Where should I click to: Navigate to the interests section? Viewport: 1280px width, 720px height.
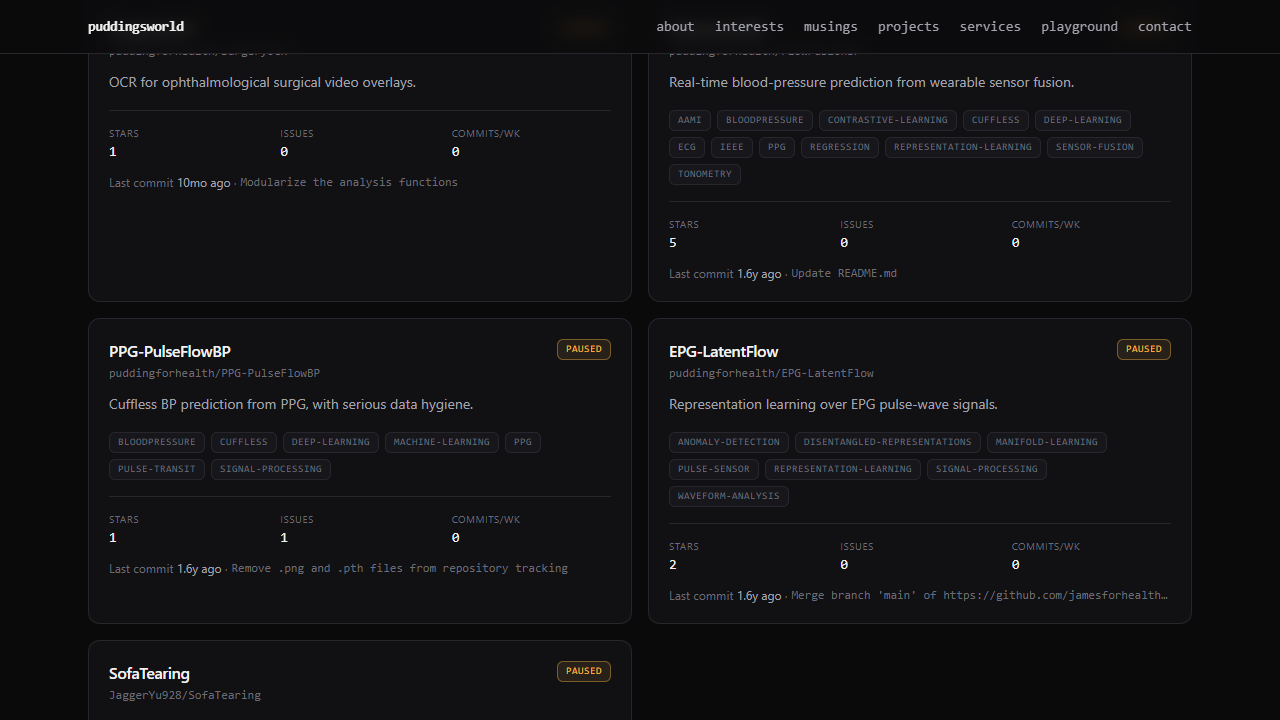(749, 27)
